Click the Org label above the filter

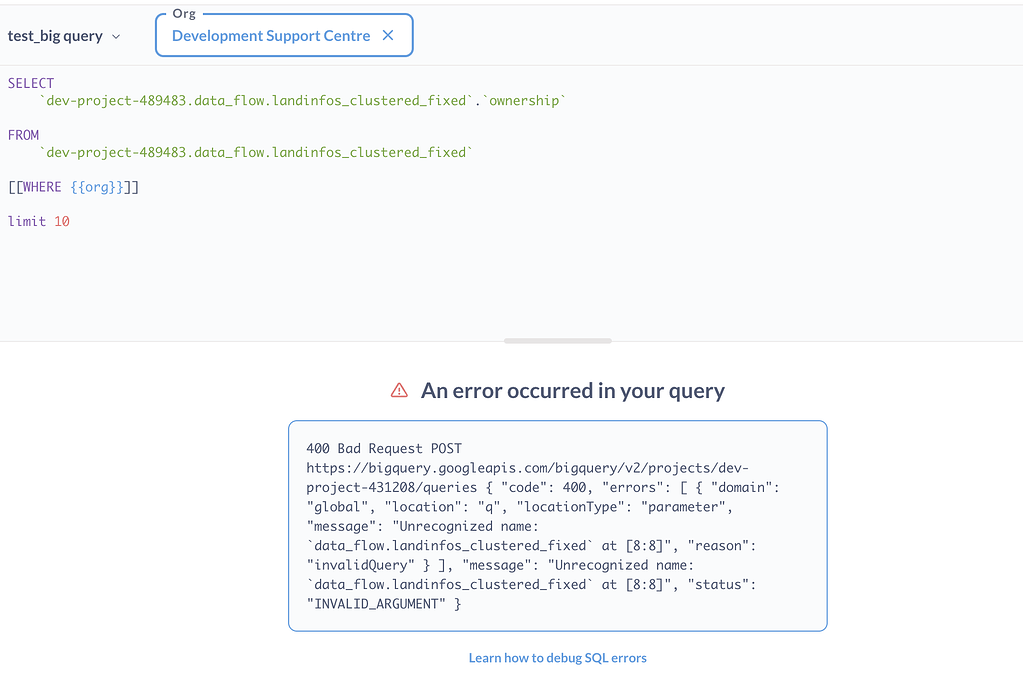pos(184,14)
